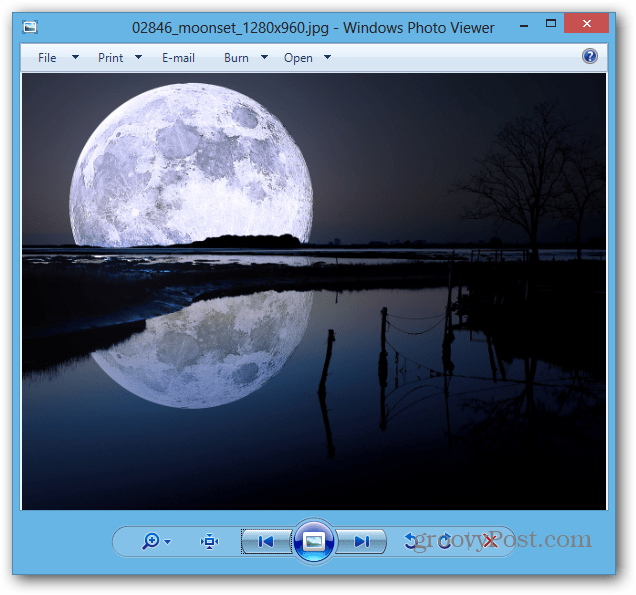Expand the Open dropdown arrow
This screenshot has height=595, width=636.
327,57
